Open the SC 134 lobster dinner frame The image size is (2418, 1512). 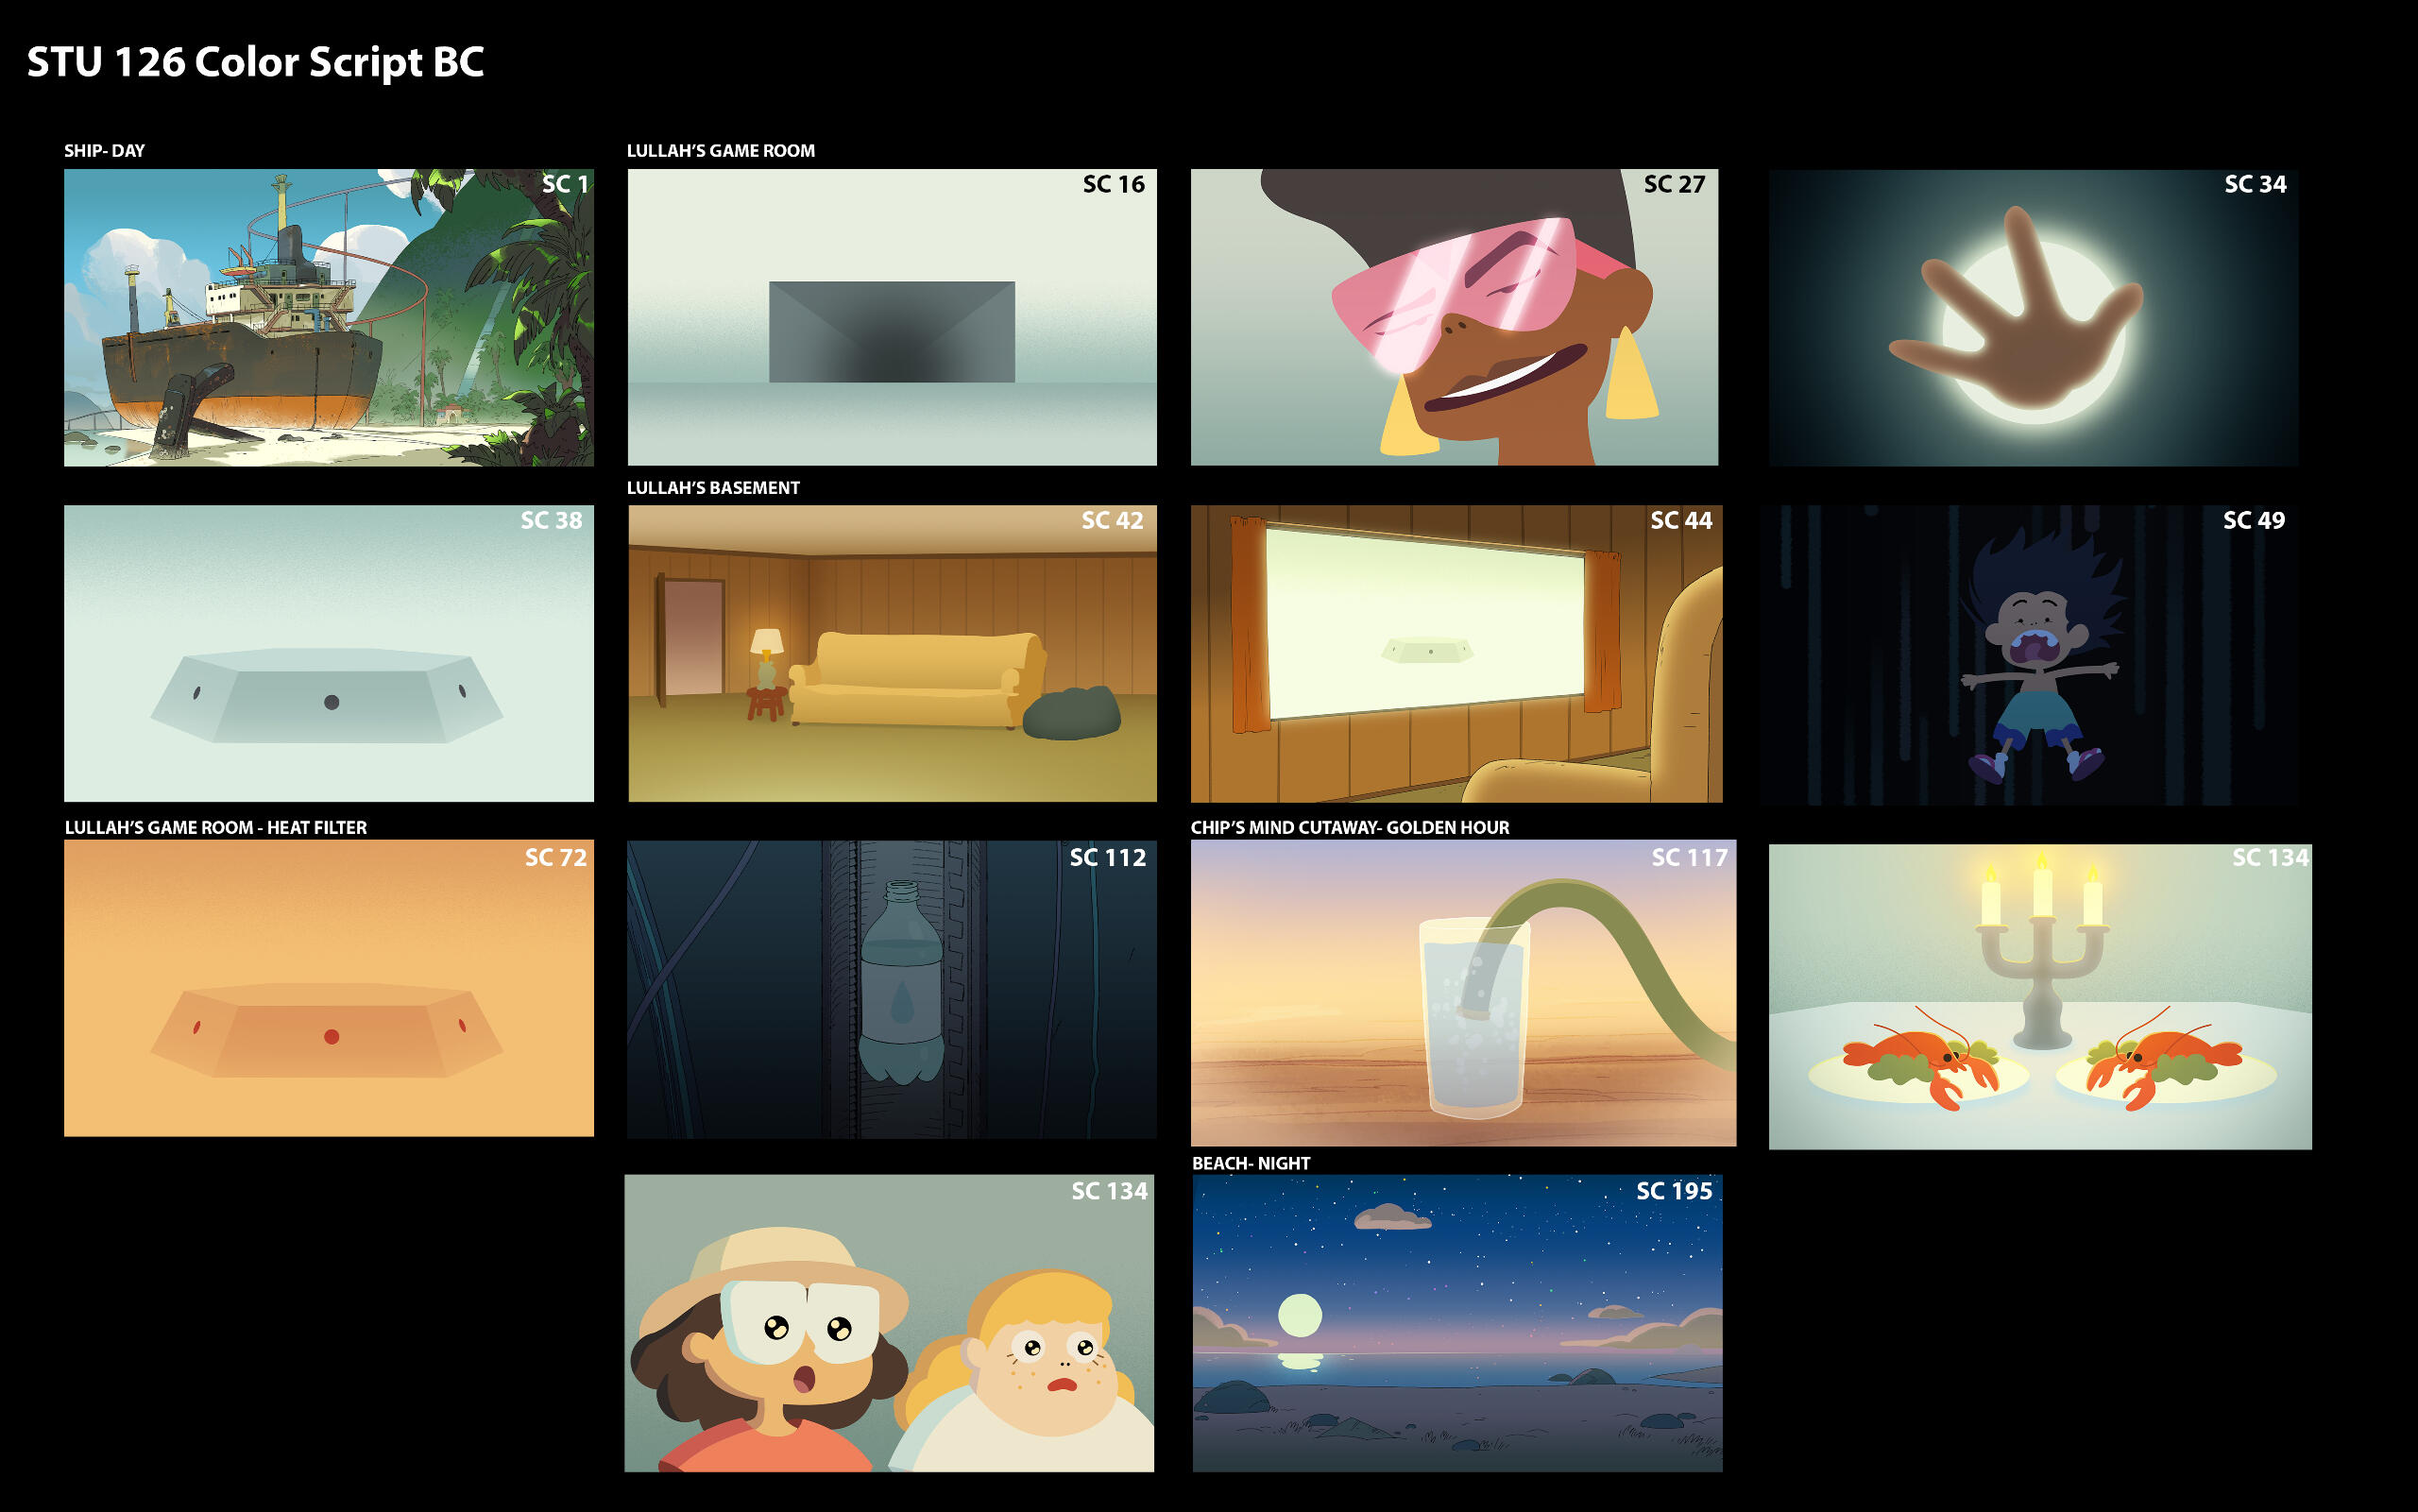pyautogui.click(x=2040, y=997)
